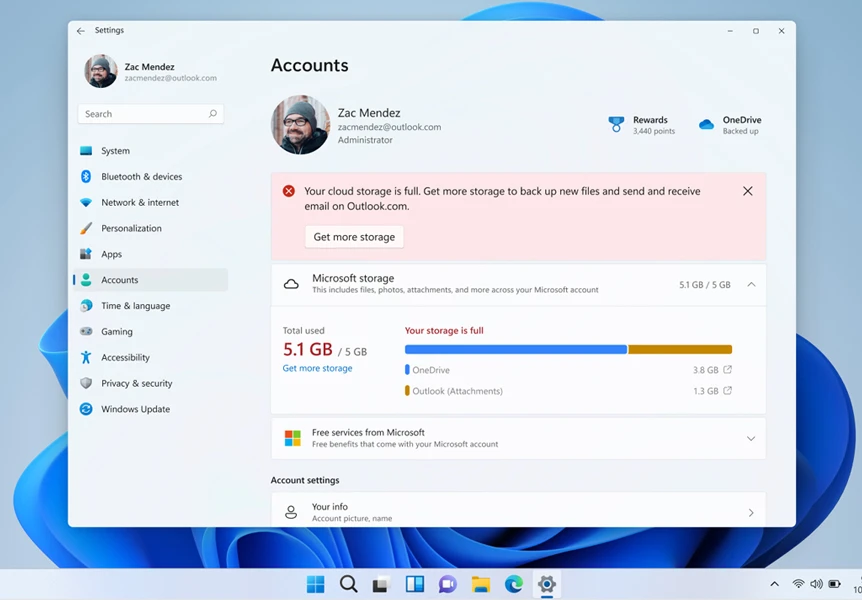Open the Your info chevron
This screenshot has height=600, width=862.
751,513
